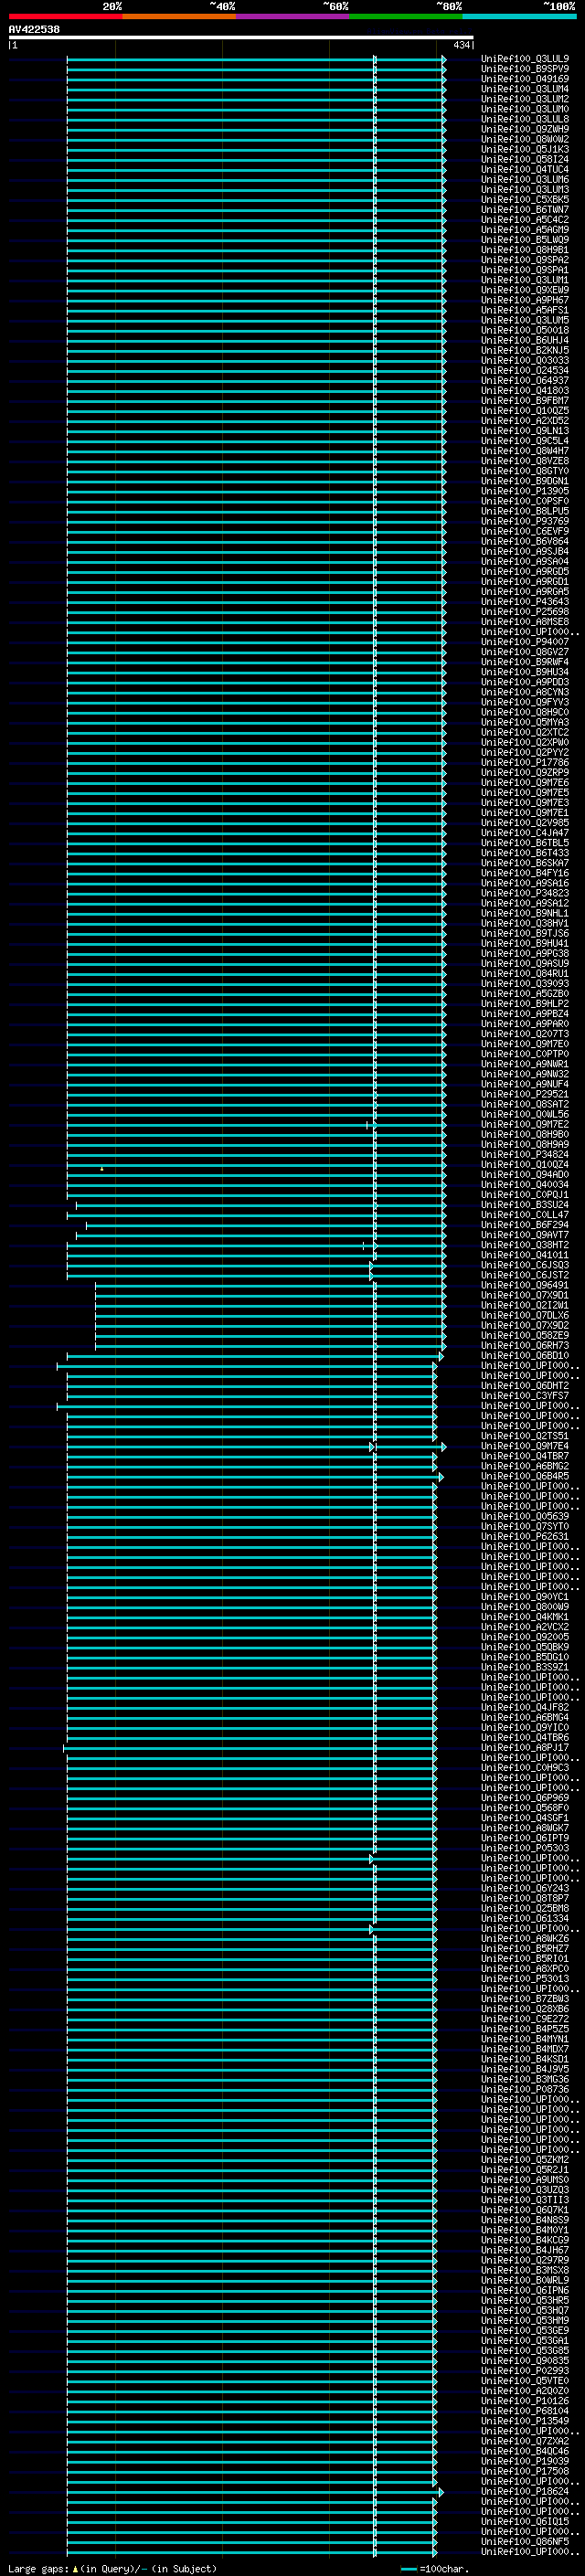Open hit UniRef100_Q5J1K3
The width and height of the screenshot is (585, 2576).
pos(525,149)
